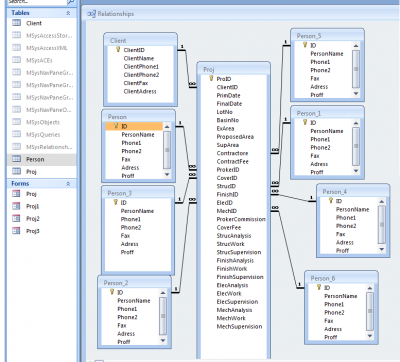
Task: Select the MSysObjects table icon
Action: point(16,122)
